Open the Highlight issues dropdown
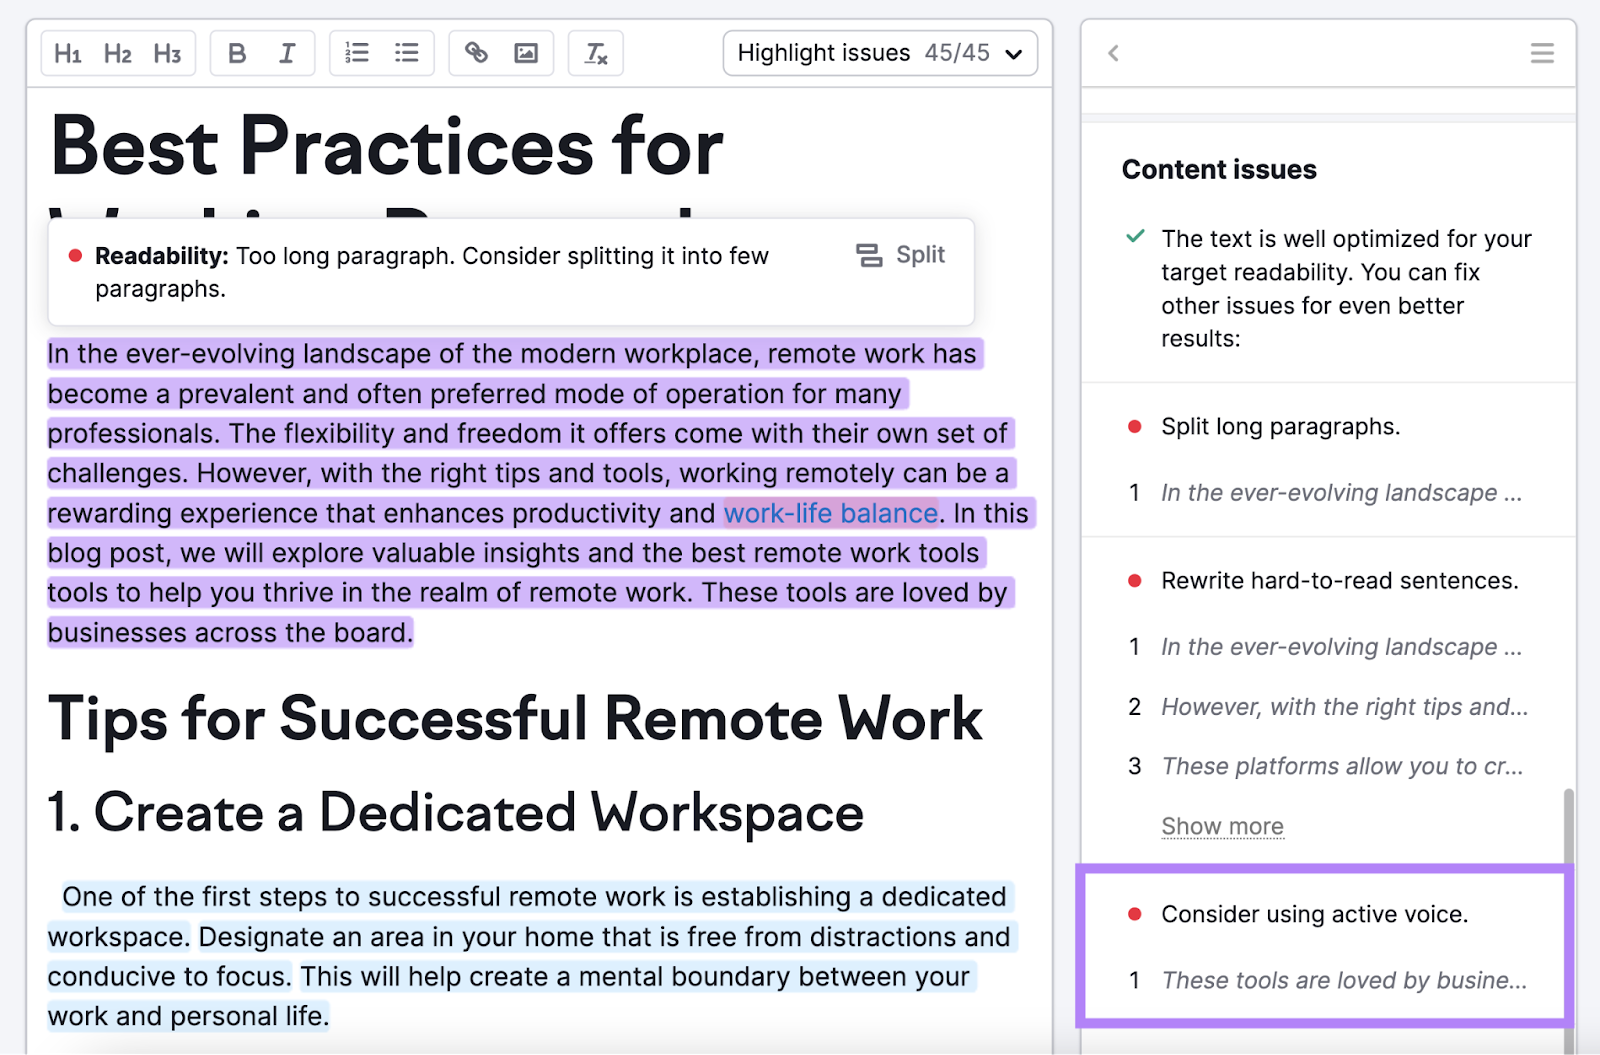 point(880,53)
